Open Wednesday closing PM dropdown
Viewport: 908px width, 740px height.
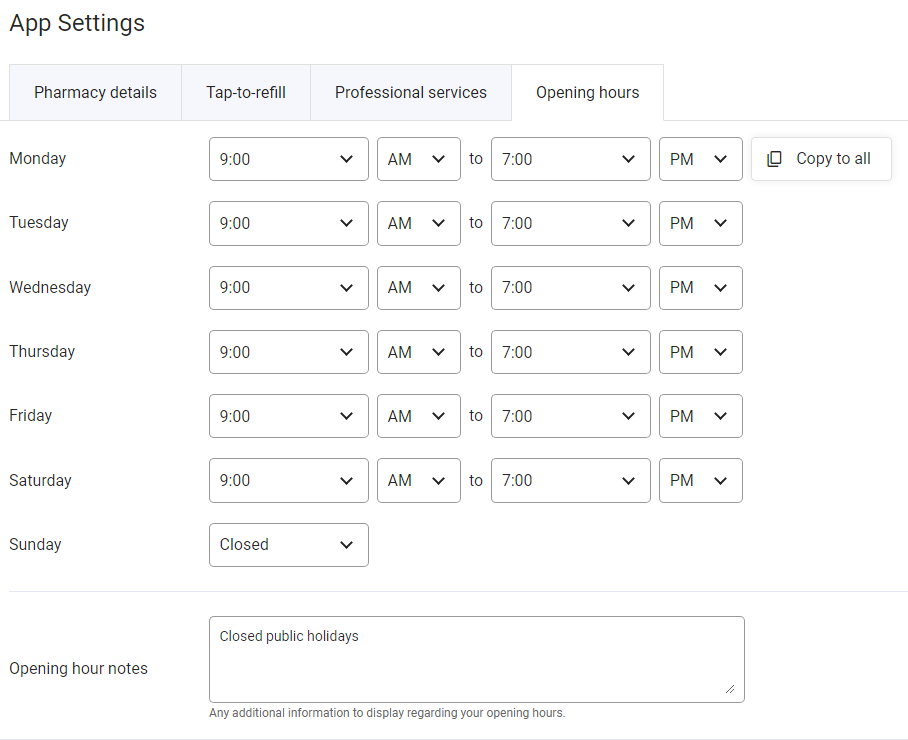coord(701,288)
